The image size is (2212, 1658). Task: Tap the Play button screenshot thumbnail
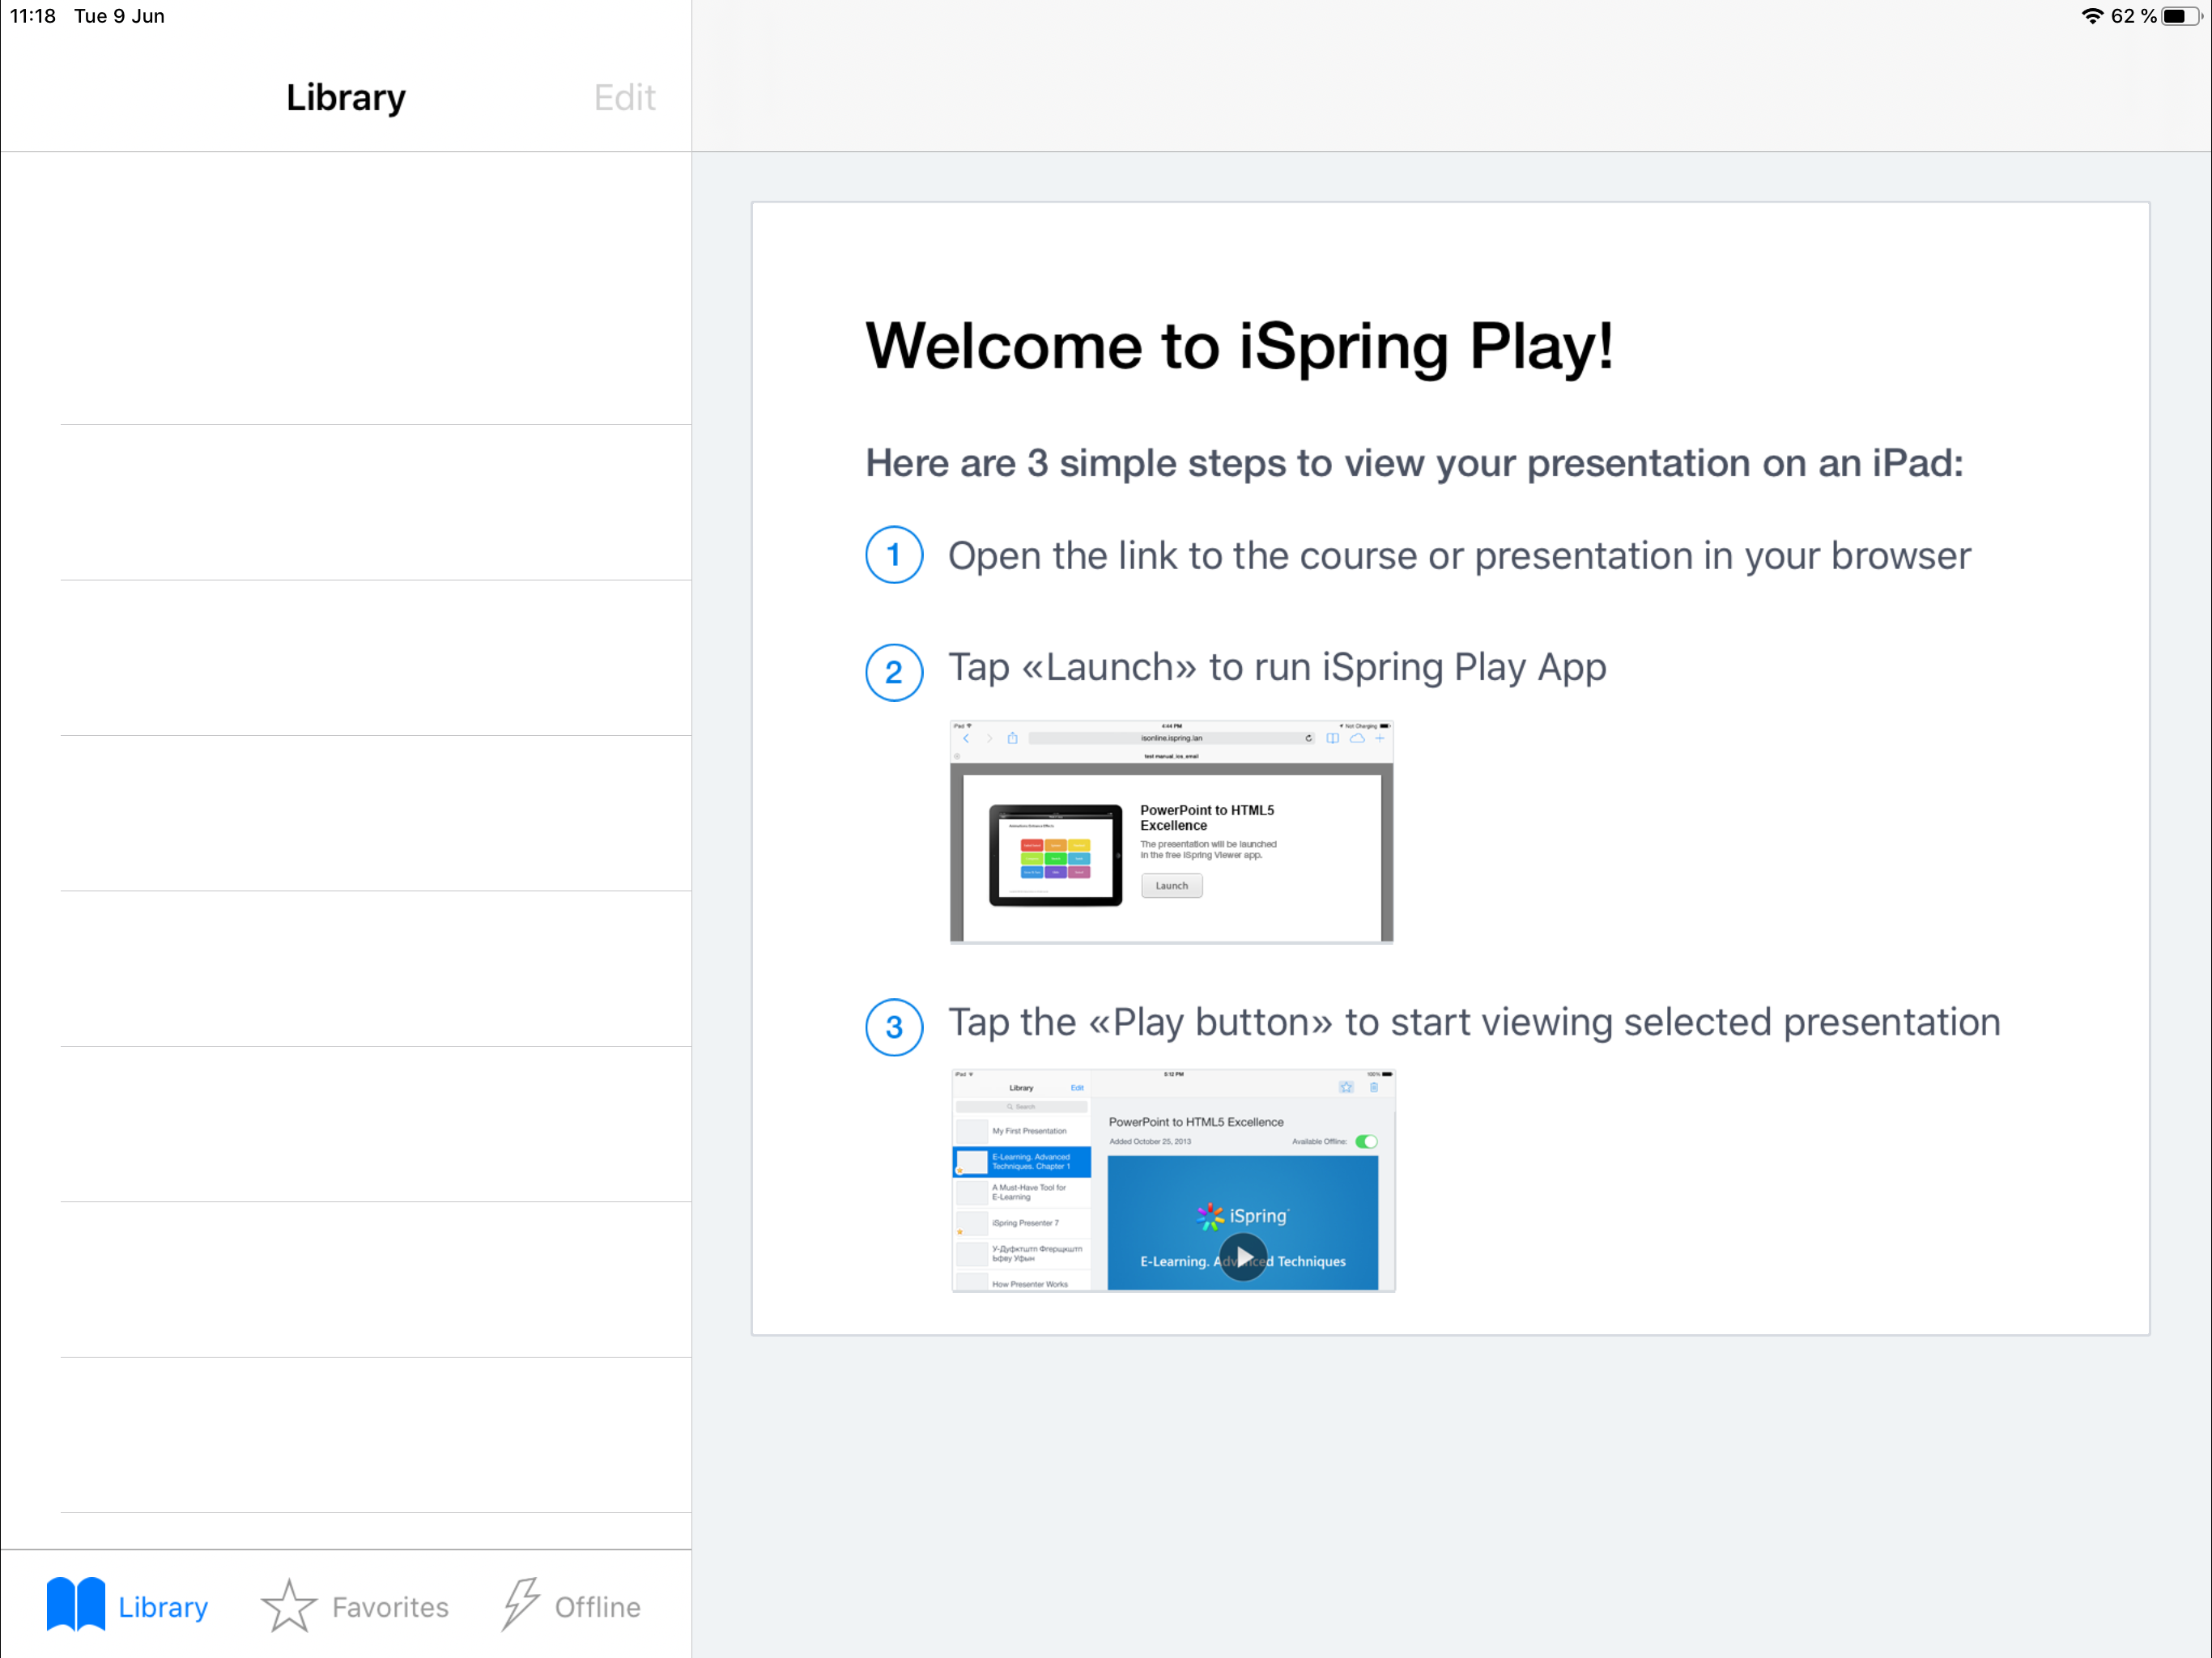(x=1173, y=1181)
